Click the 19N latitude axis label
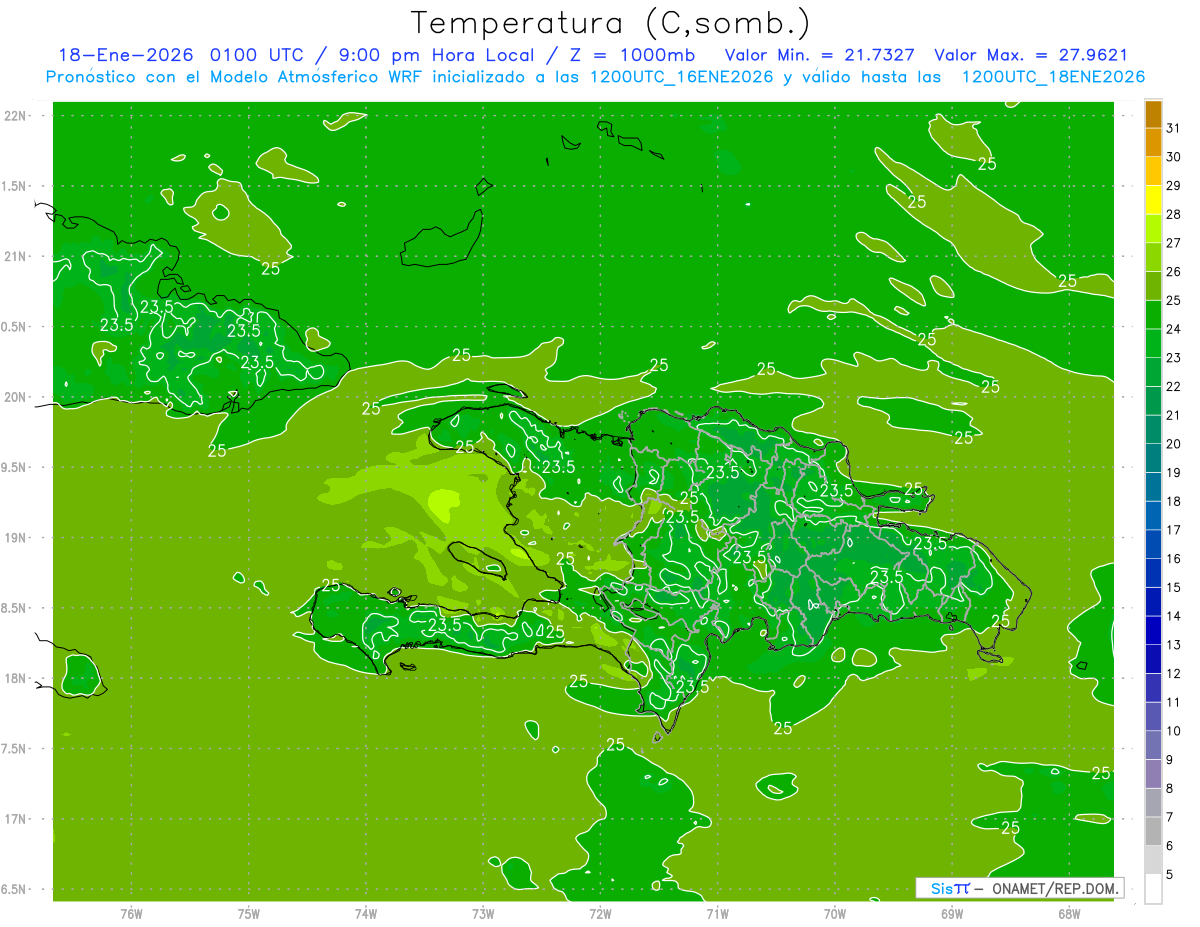This screenshot has width=1200, height=927. pyautogui.click(x=16, y=538)
